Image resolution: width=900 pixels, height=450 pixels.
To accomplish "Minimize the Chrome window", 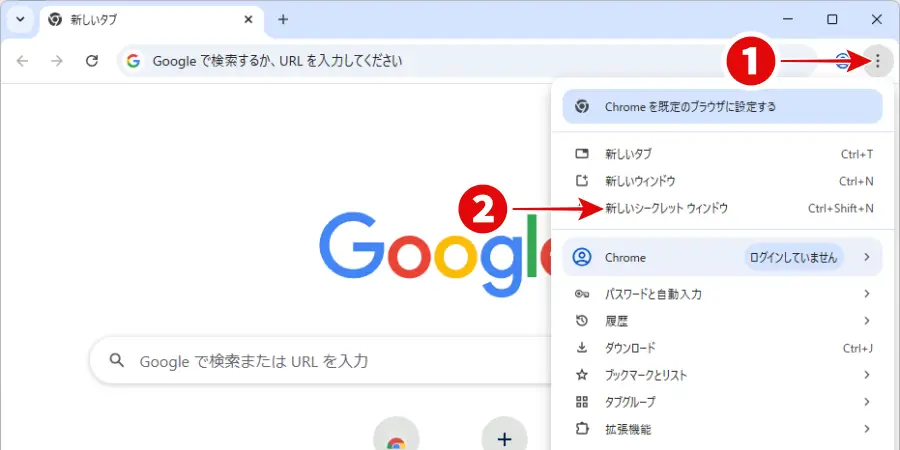I will tap(788, 20).
